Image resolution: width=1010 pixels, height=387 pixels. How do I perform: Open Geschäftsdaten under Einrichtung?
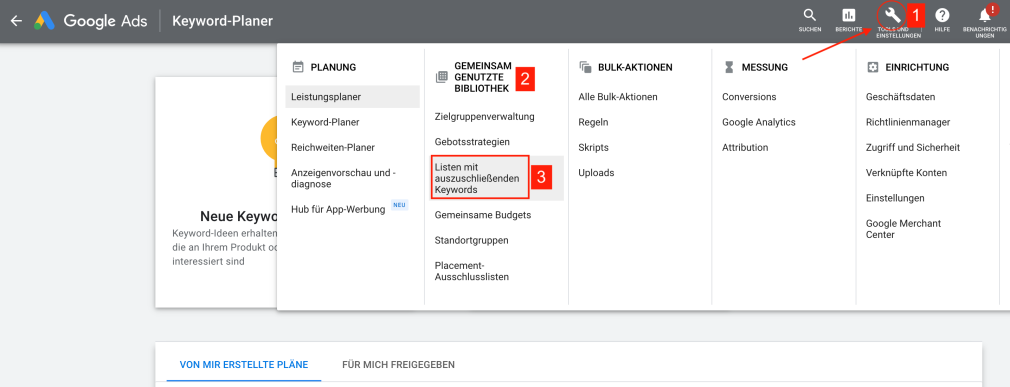tap(900, 97)
